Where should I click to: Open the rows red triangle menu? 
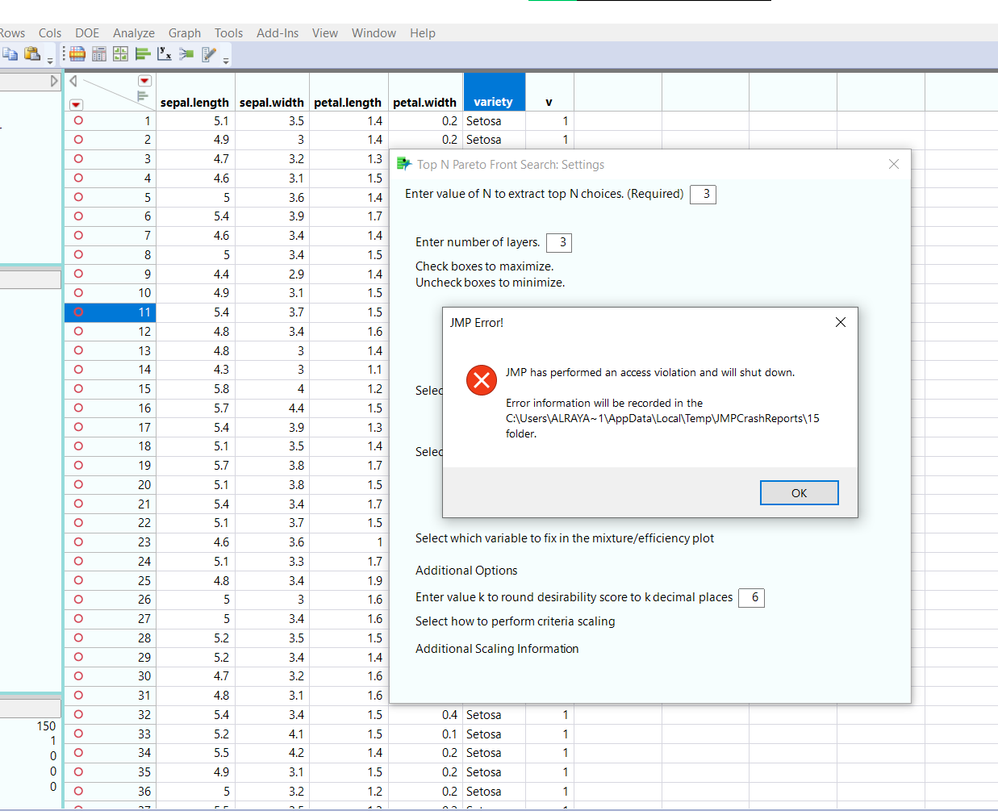[x=76, y=104]
